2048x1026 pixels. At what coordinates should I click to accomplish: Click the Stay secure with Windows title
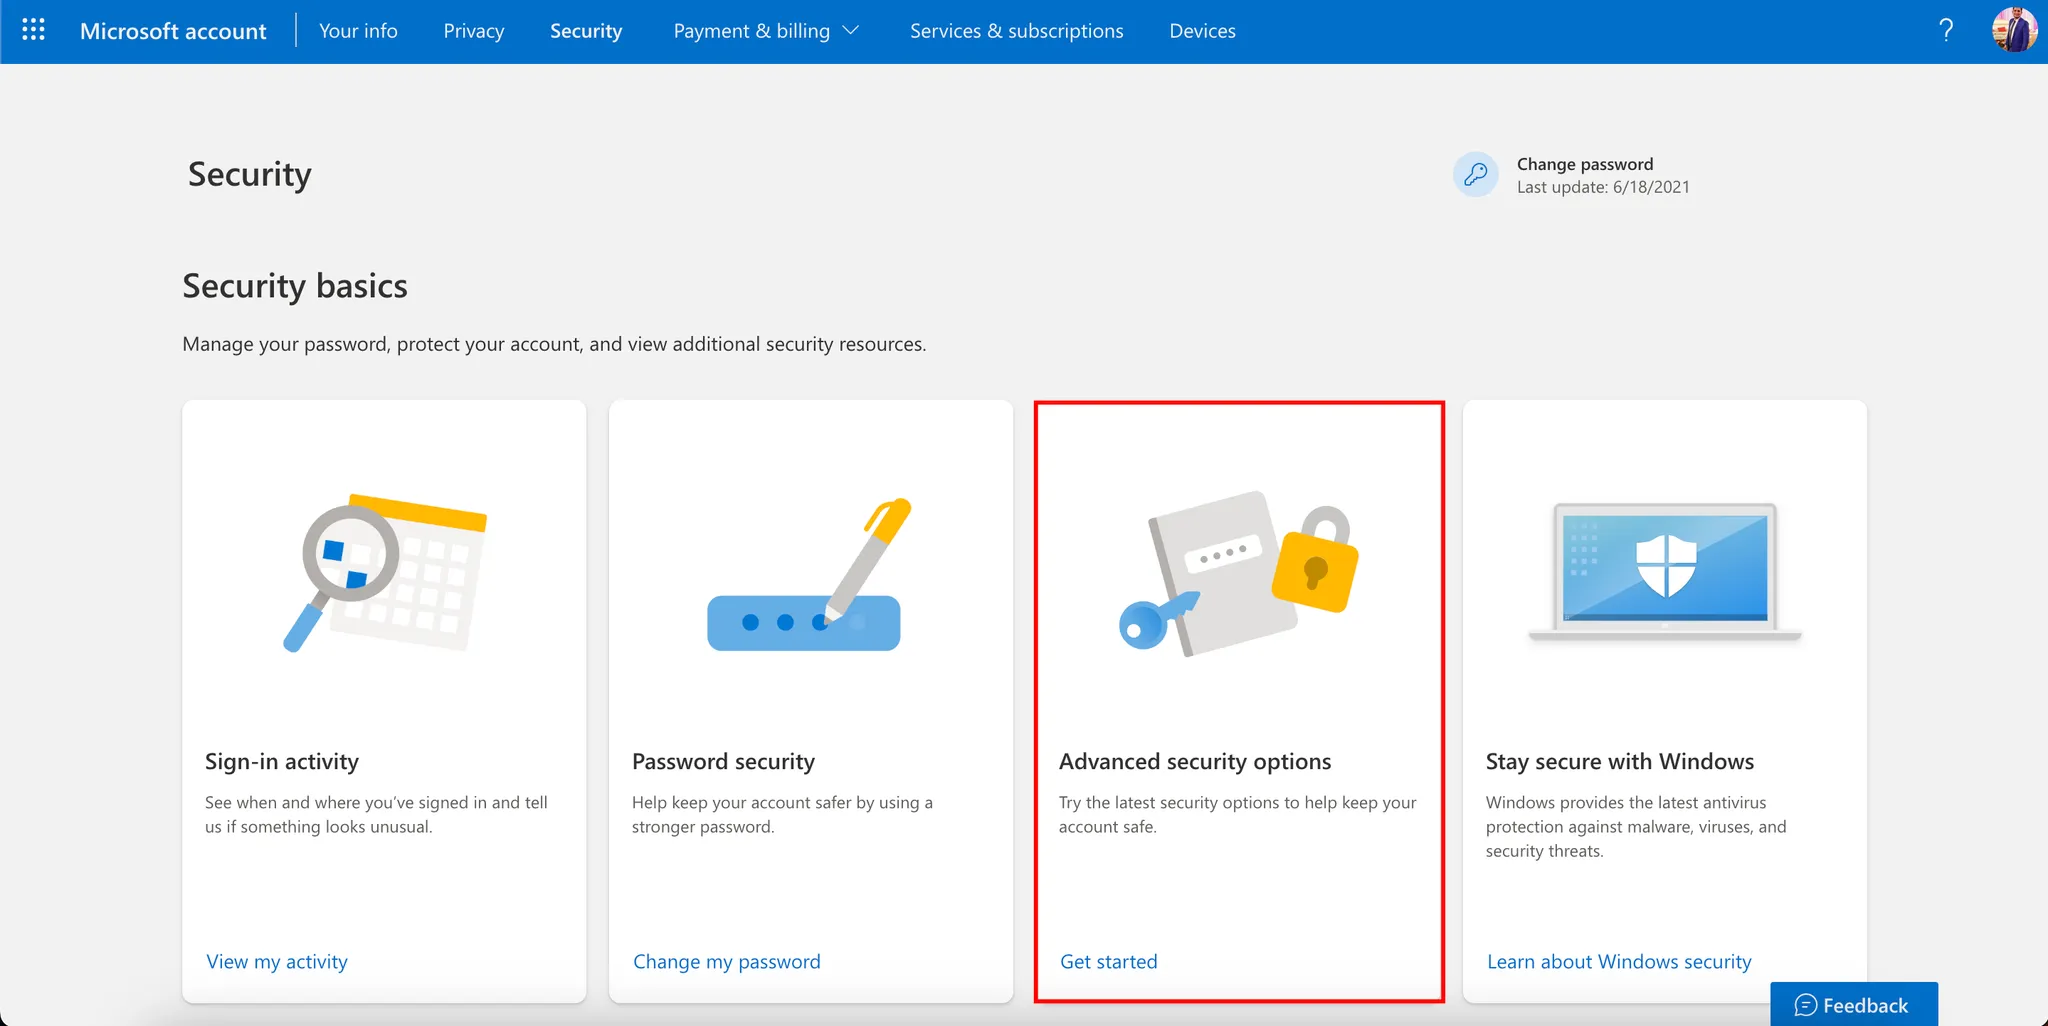pos(1620,761)
